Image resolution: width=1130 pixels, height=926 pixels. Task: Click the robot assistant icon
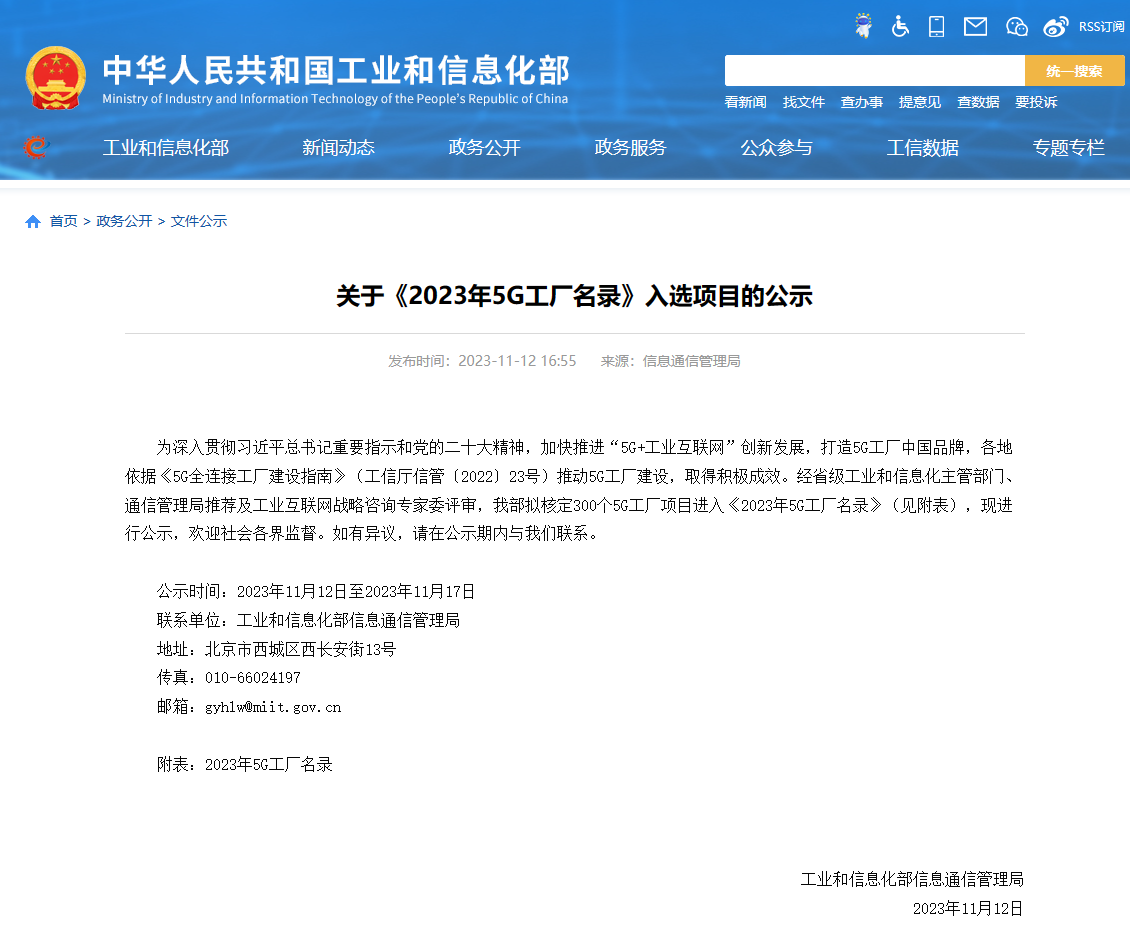[x=863, y=26]
